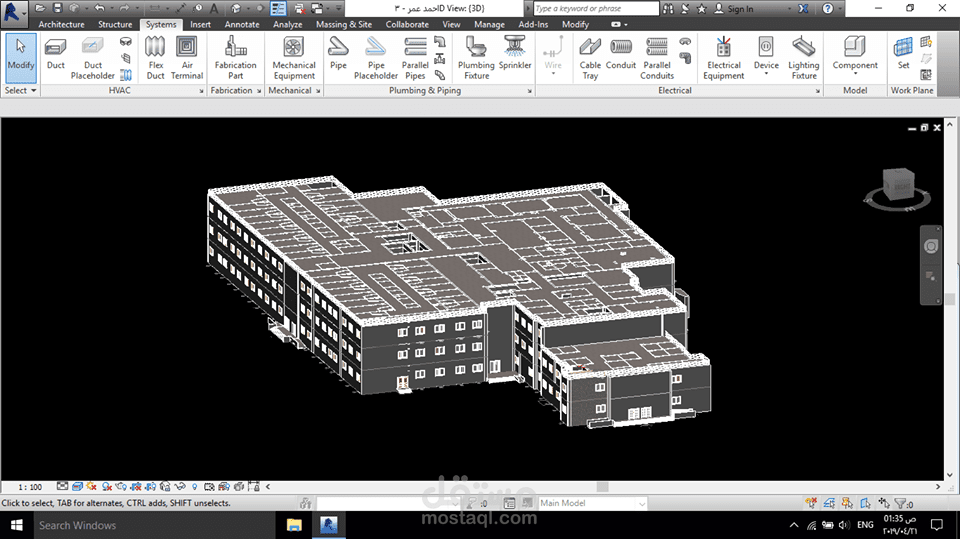Select Mechanical Equipment tool
This screenshot has width=960, height=539.
[x=294, y=58]
